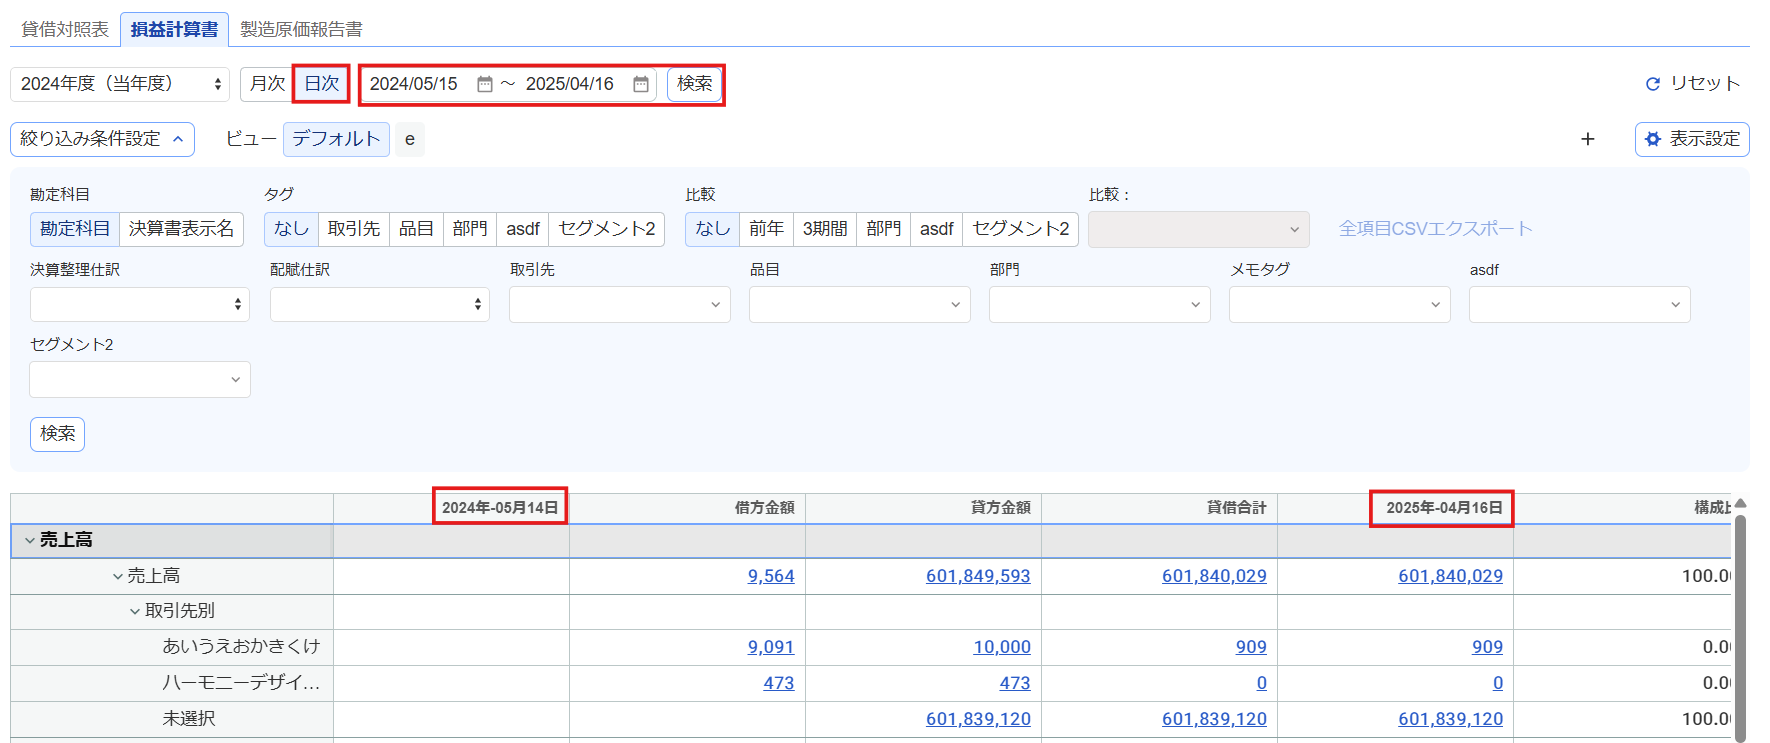This screenshot has height=743, width=1770.
Task: Switch to 製造原価報告書 tab
Action: pyautogui.click(x=301, y=29)
